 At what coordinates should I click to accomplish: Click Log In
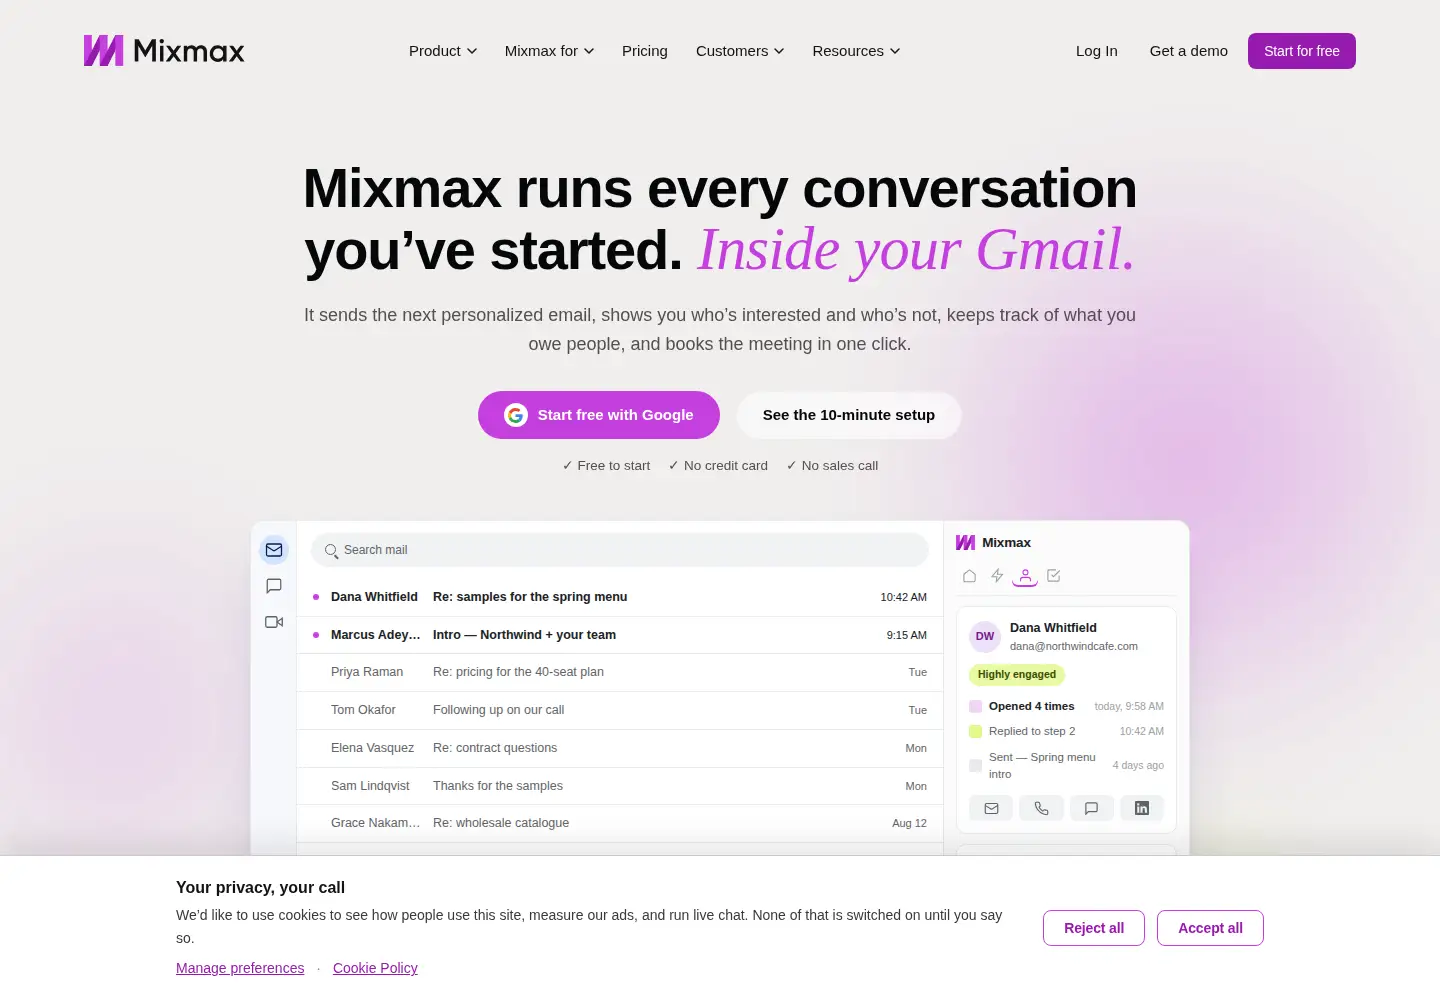(1097, 51)
